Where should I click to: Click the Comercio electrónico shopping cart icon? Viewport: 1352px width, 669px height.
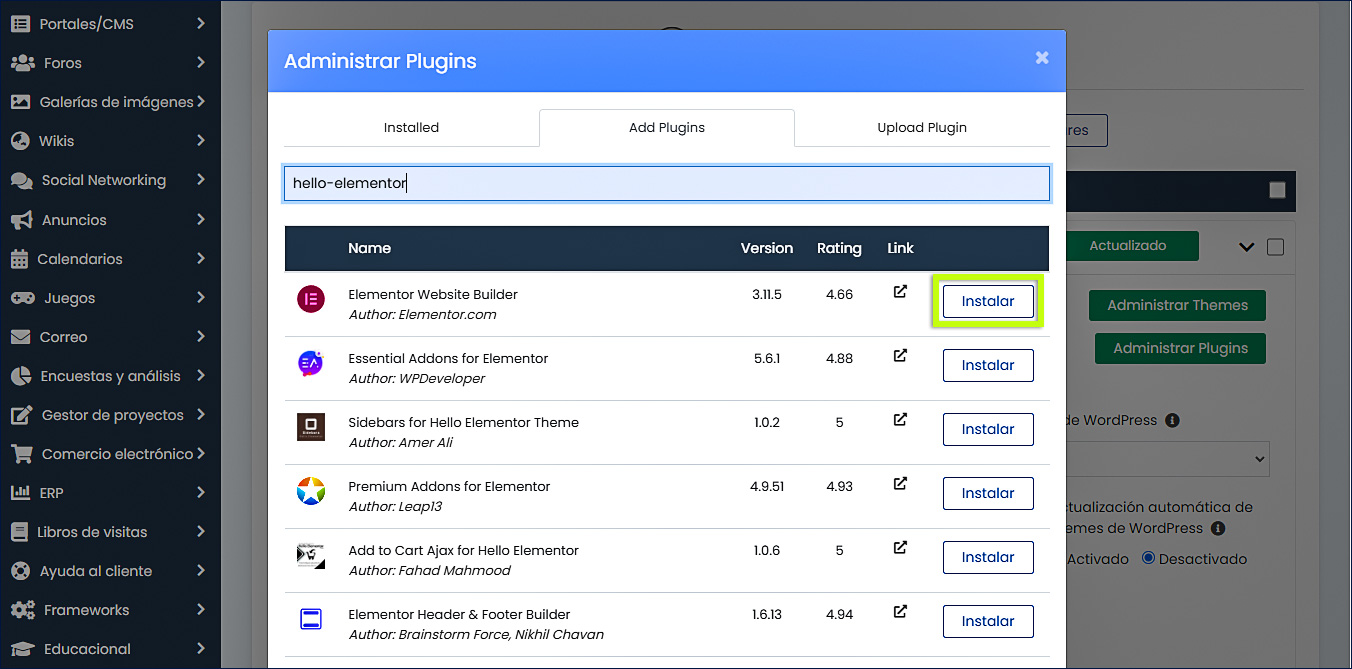pos(20,453)
